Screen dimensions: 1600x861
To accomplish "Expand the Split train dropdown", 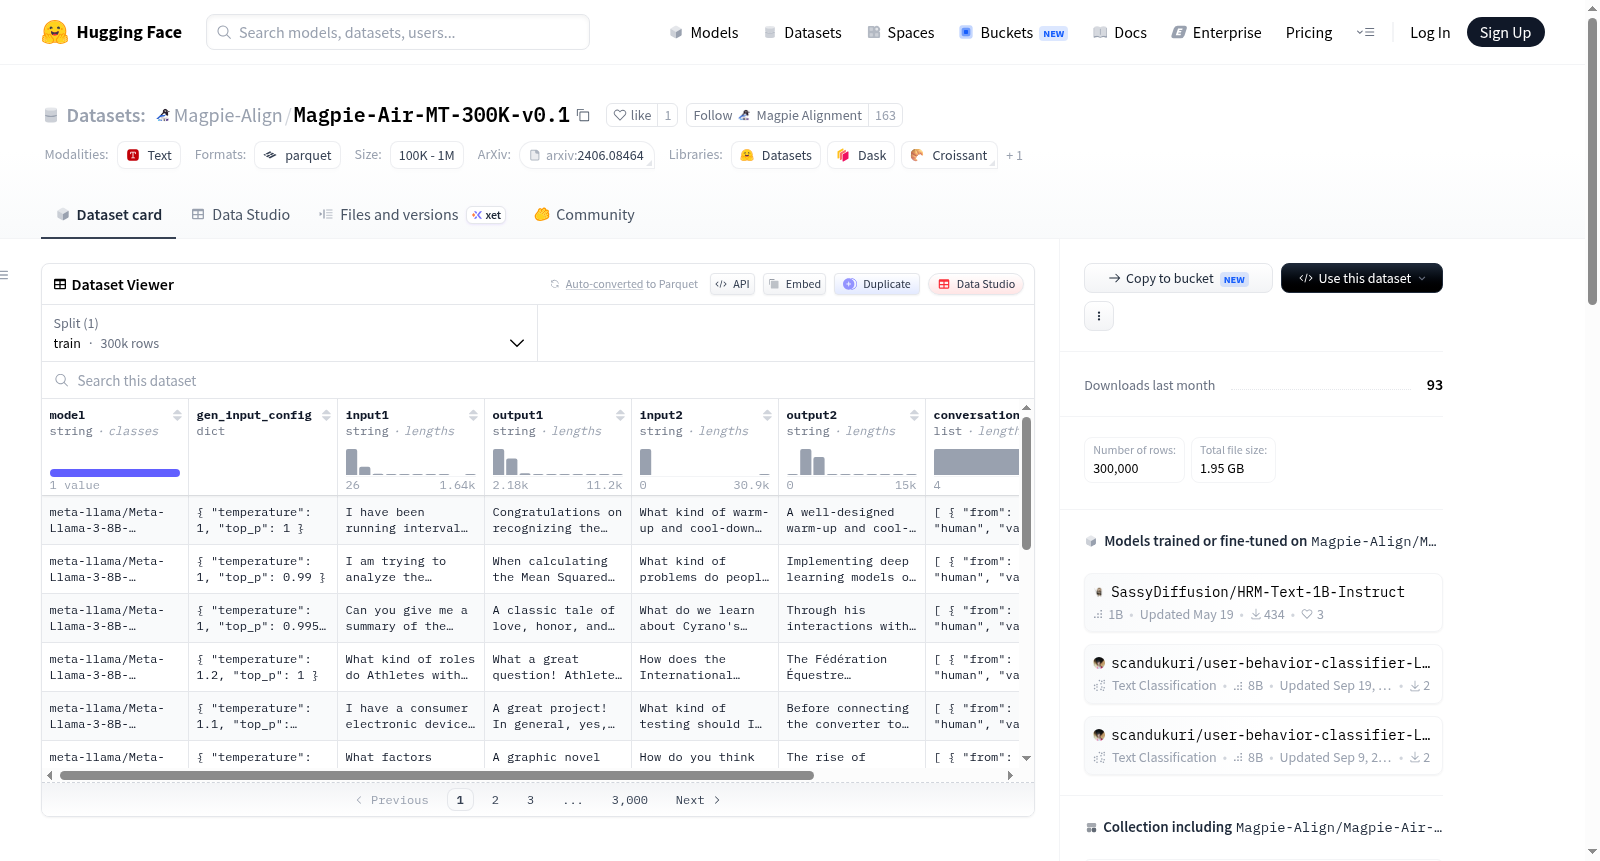I will pos(290,333).
